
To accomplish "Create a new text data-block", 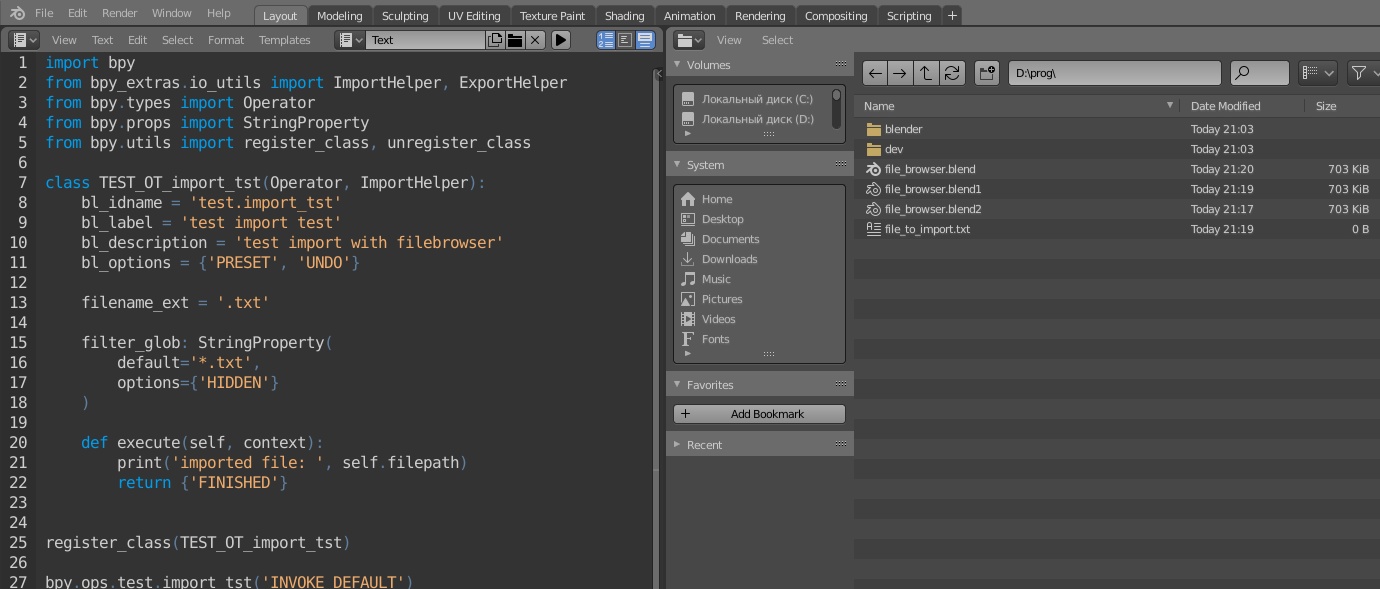I will pyautogui.click(x=495, y=40).
